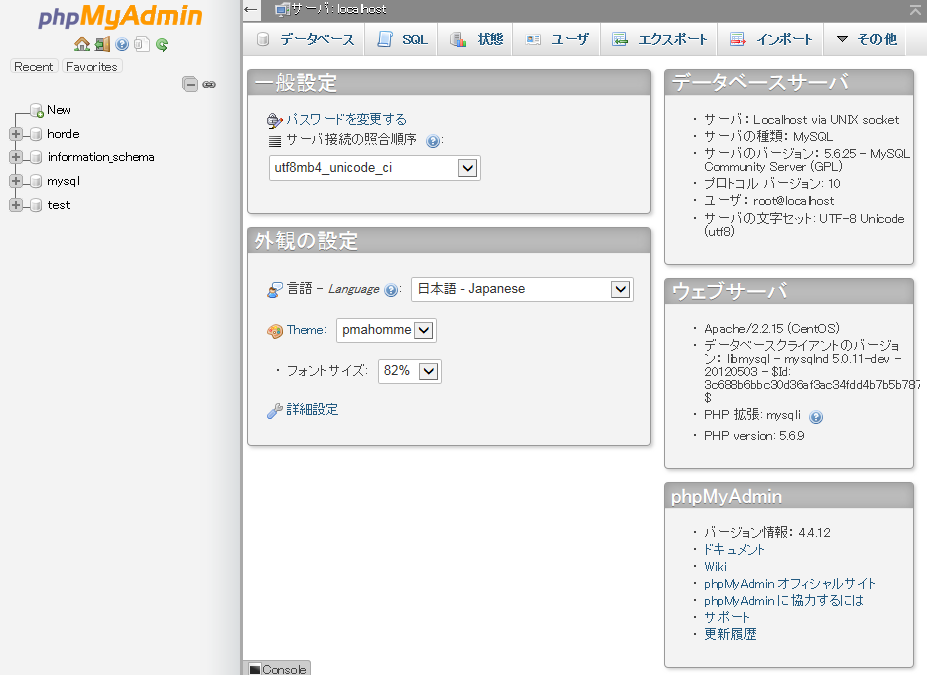Select the mysql database name
Viewport: 927px width, 675px height.
(63, 181)
